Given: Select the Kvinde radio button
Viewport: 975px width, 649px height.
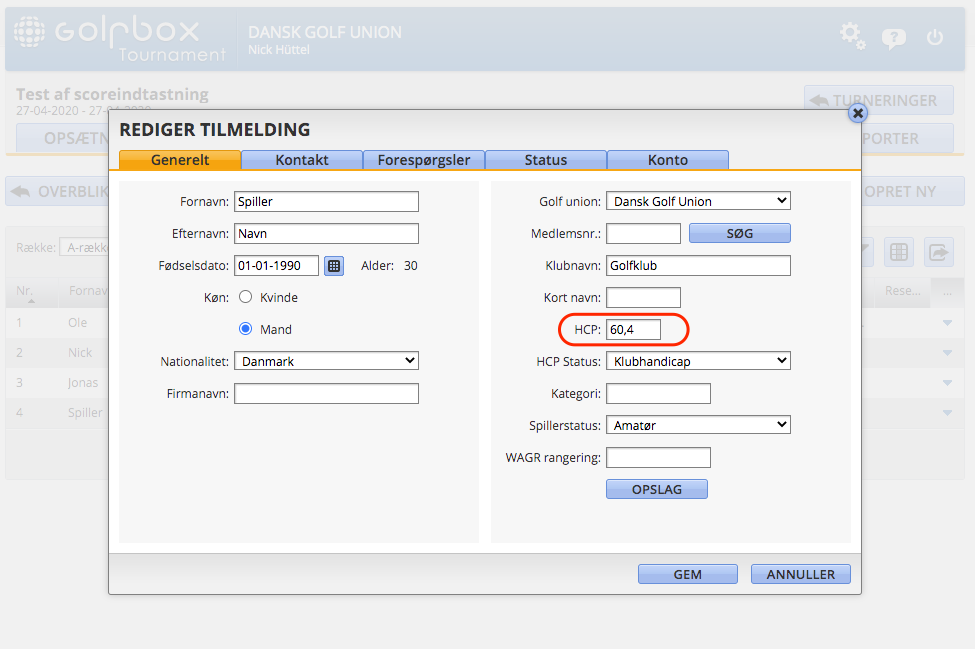Looking at the screenshot, I should (x=245, y=297).
